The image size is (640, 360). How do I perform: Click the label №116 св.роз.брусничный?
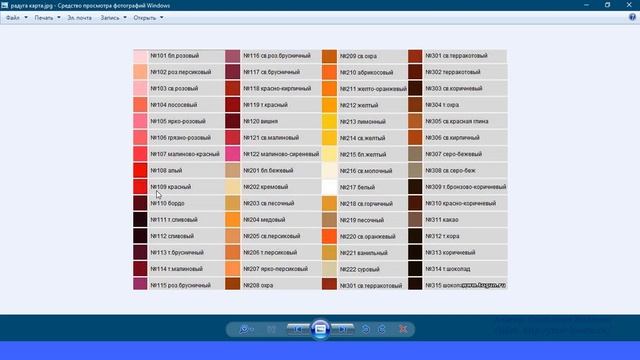(x=277, y=56)
